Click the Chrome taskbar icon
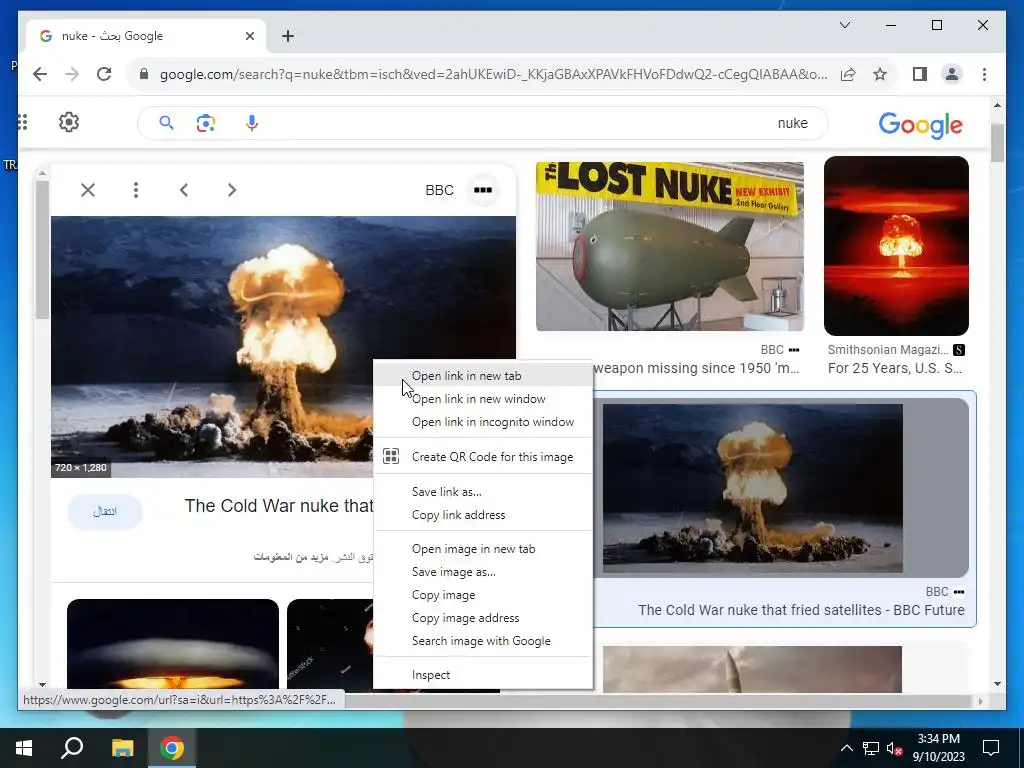 (x=172, y=748)
